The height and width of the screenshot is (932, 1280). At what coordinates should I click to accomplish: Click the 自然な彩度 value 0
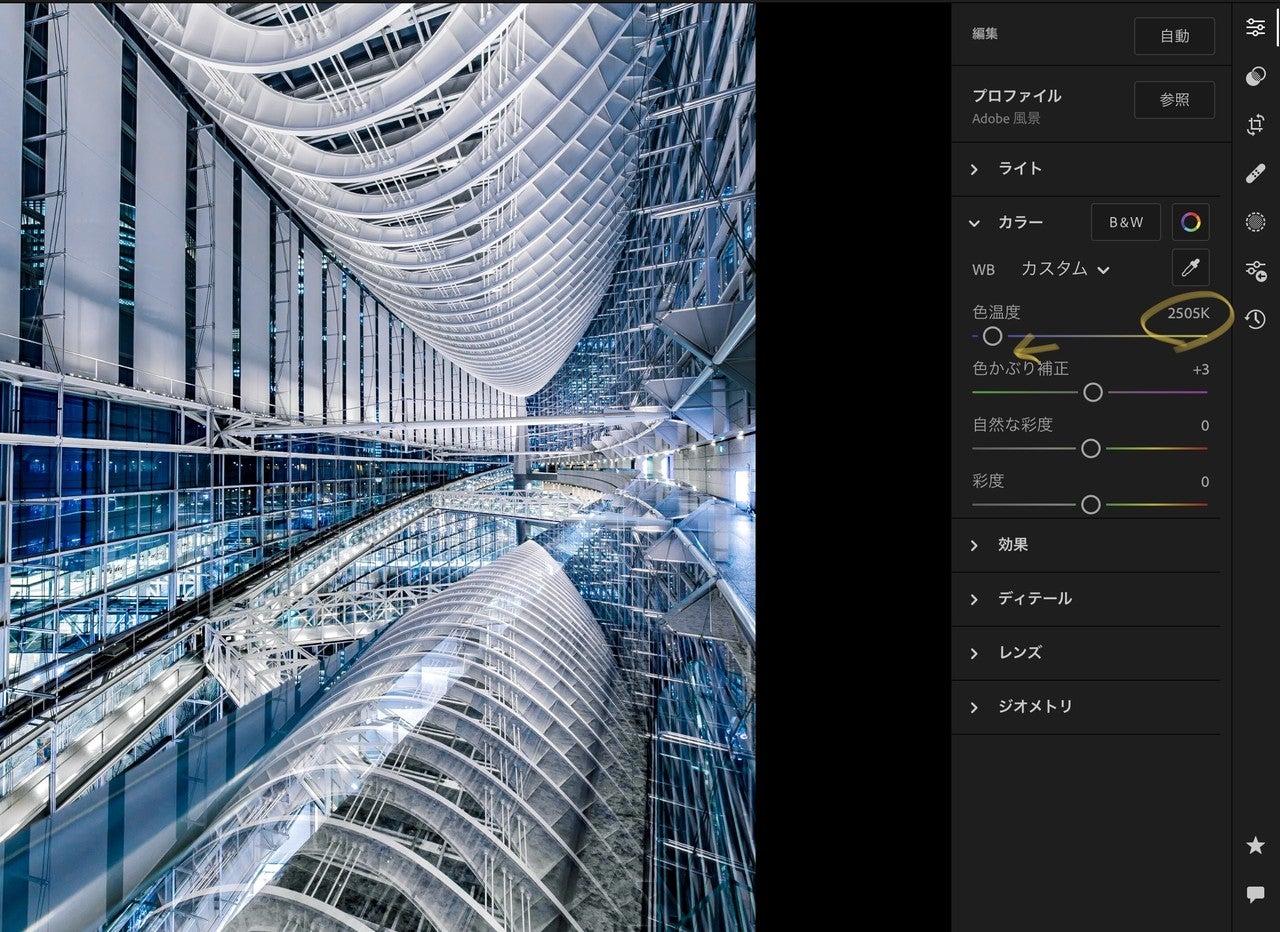coord(1204,425)
